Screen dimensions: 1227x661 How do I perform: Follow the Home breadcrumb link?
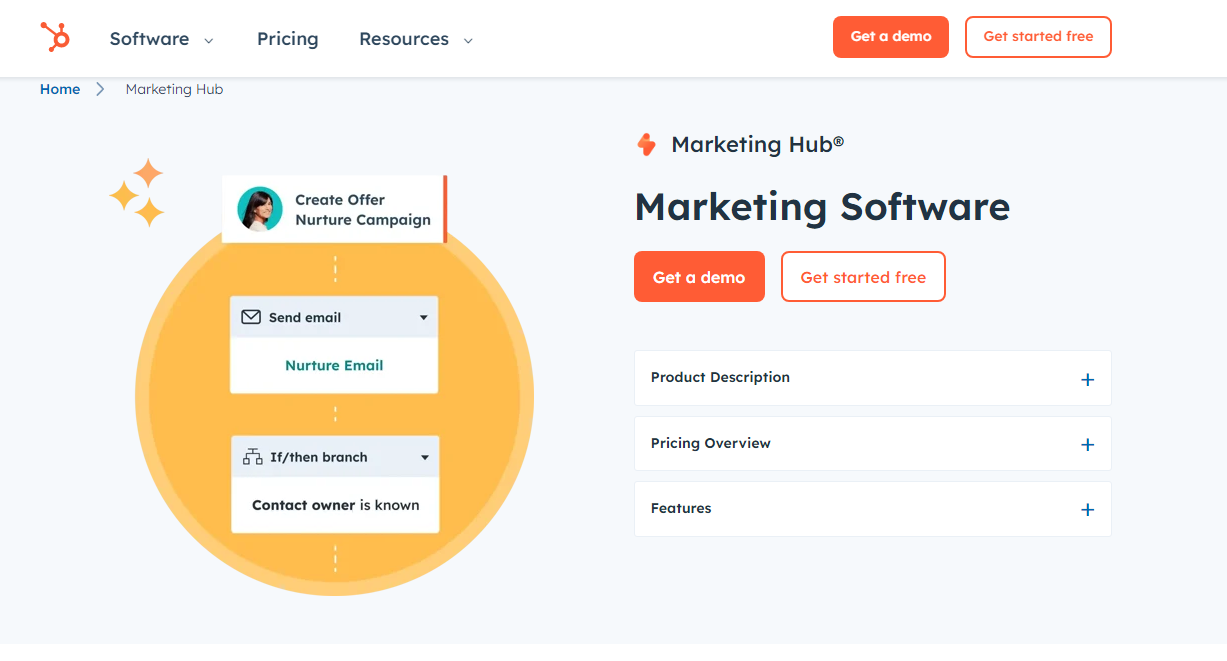coord(60,89)
